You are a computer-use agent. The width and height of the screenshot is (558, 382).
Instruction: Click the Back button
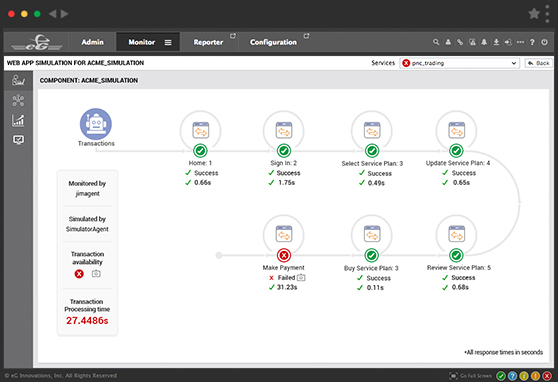pos(539,63)
